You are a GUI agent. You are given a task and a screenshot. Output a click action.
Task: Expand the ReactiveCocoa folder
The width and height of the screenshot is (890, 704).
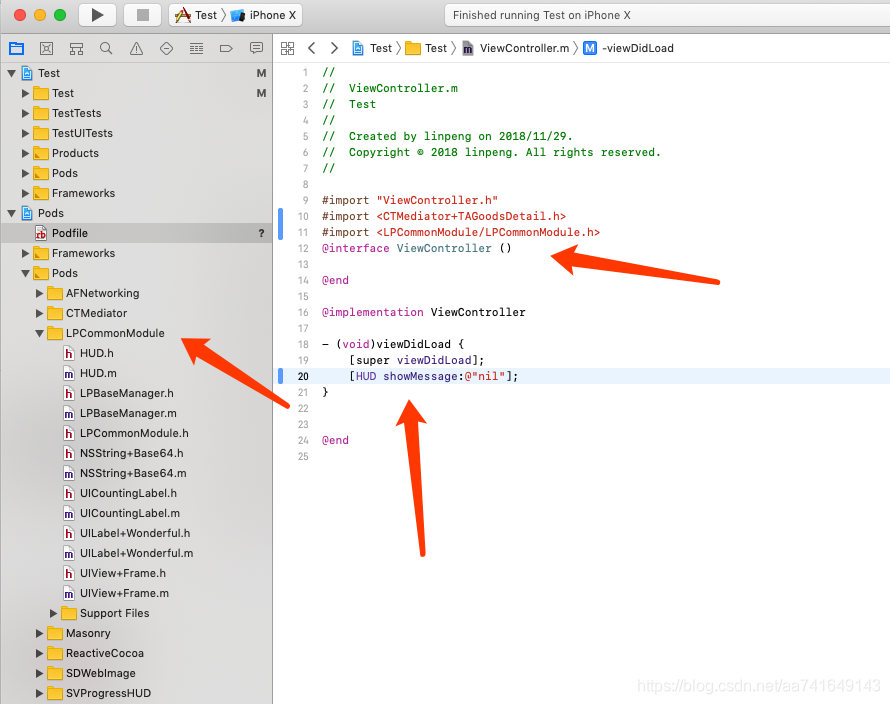coord(39,653)
